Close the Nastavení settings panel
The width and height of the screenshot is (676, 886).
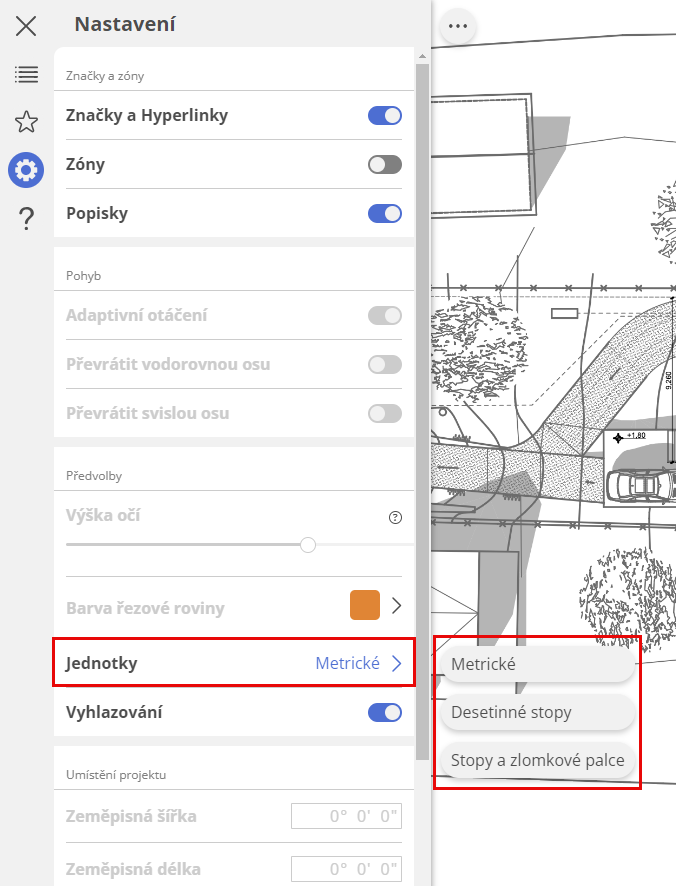coord(26,26)
